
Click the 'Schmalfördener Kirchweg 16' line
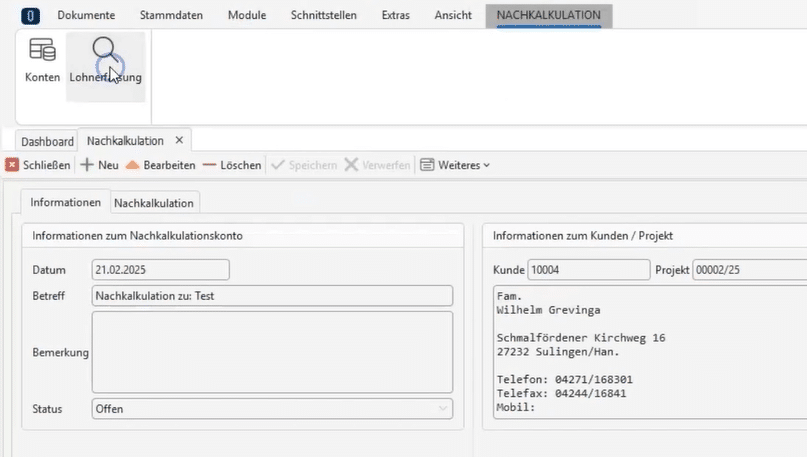pyautogui.click(x=581, y=338)
